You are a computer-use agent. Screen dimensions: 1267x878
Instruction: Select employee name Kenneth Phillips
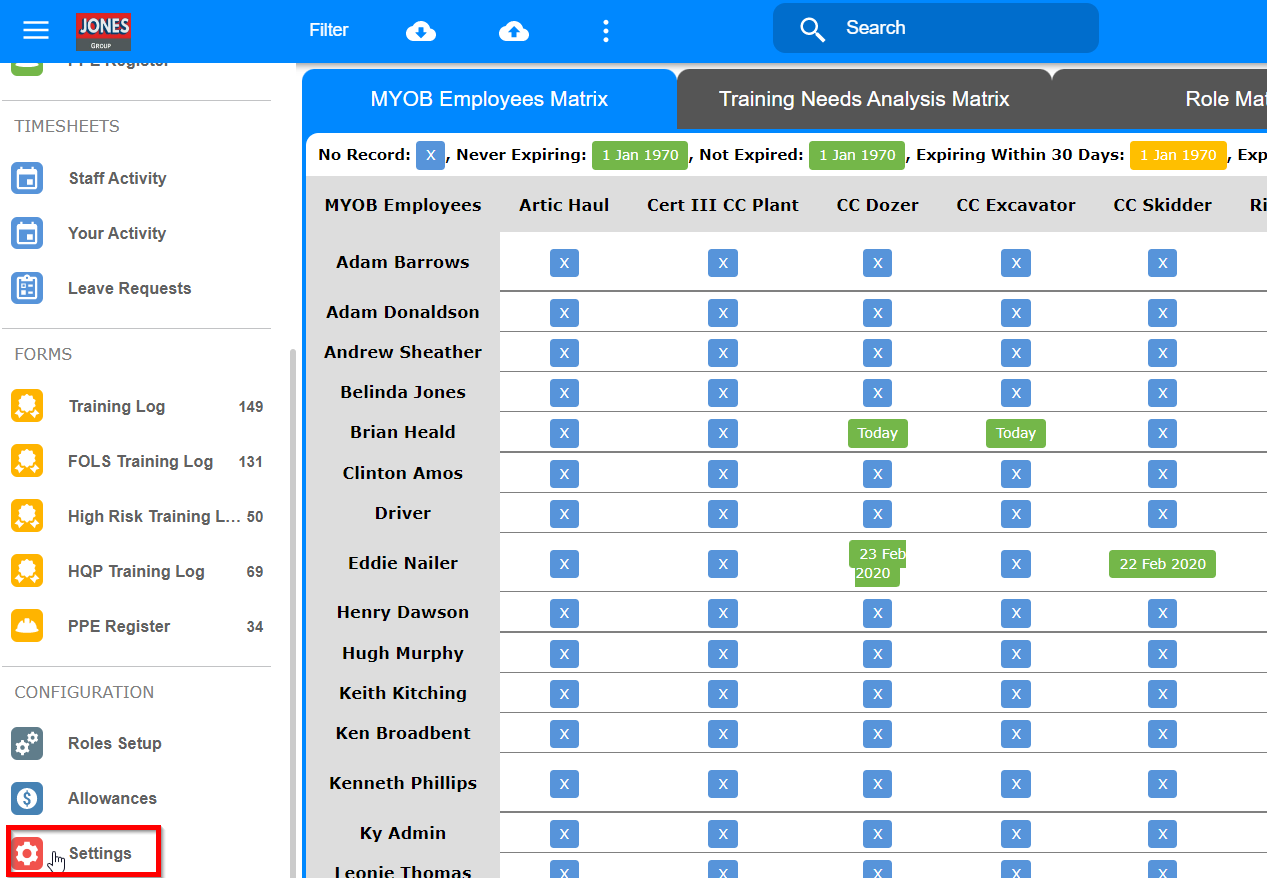pos(403,783)
